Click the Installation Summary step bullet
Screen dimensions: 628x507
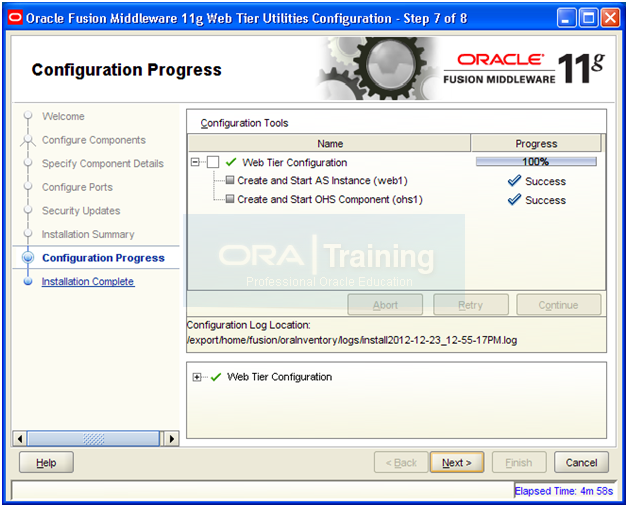(28, 234)
